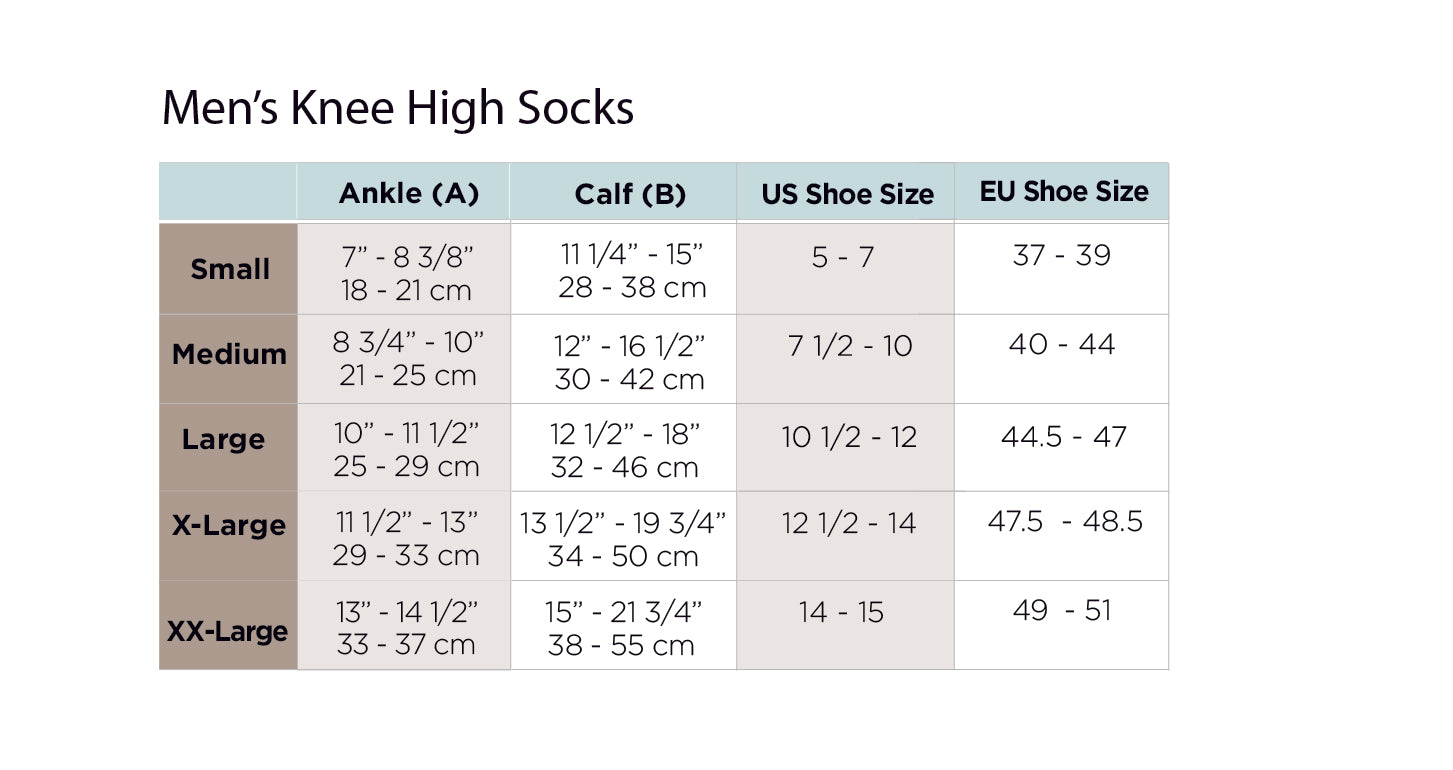Click EU shoe size 47.5 - 48.5
Viewport: 1453px width, 770px height.
pyautogui.click(x=1064, y=521)
